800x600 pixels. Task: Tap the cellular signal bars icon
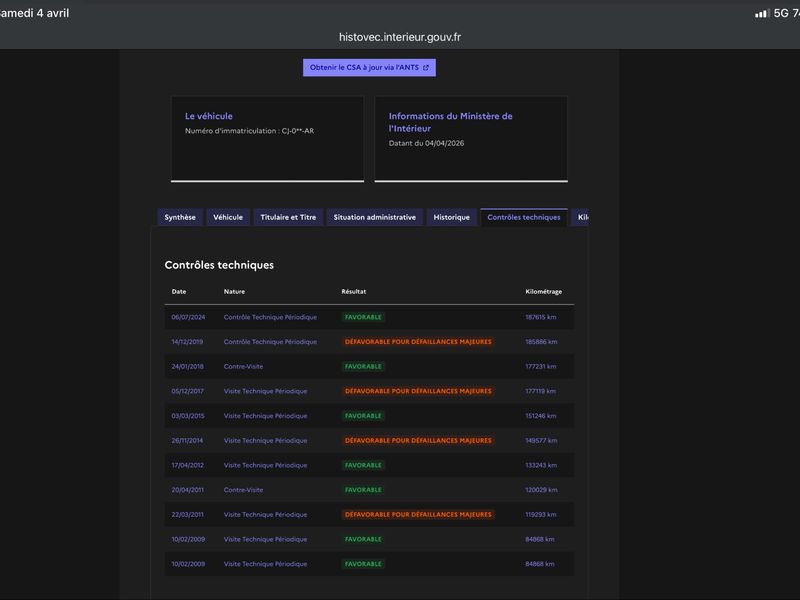[761, 13]
